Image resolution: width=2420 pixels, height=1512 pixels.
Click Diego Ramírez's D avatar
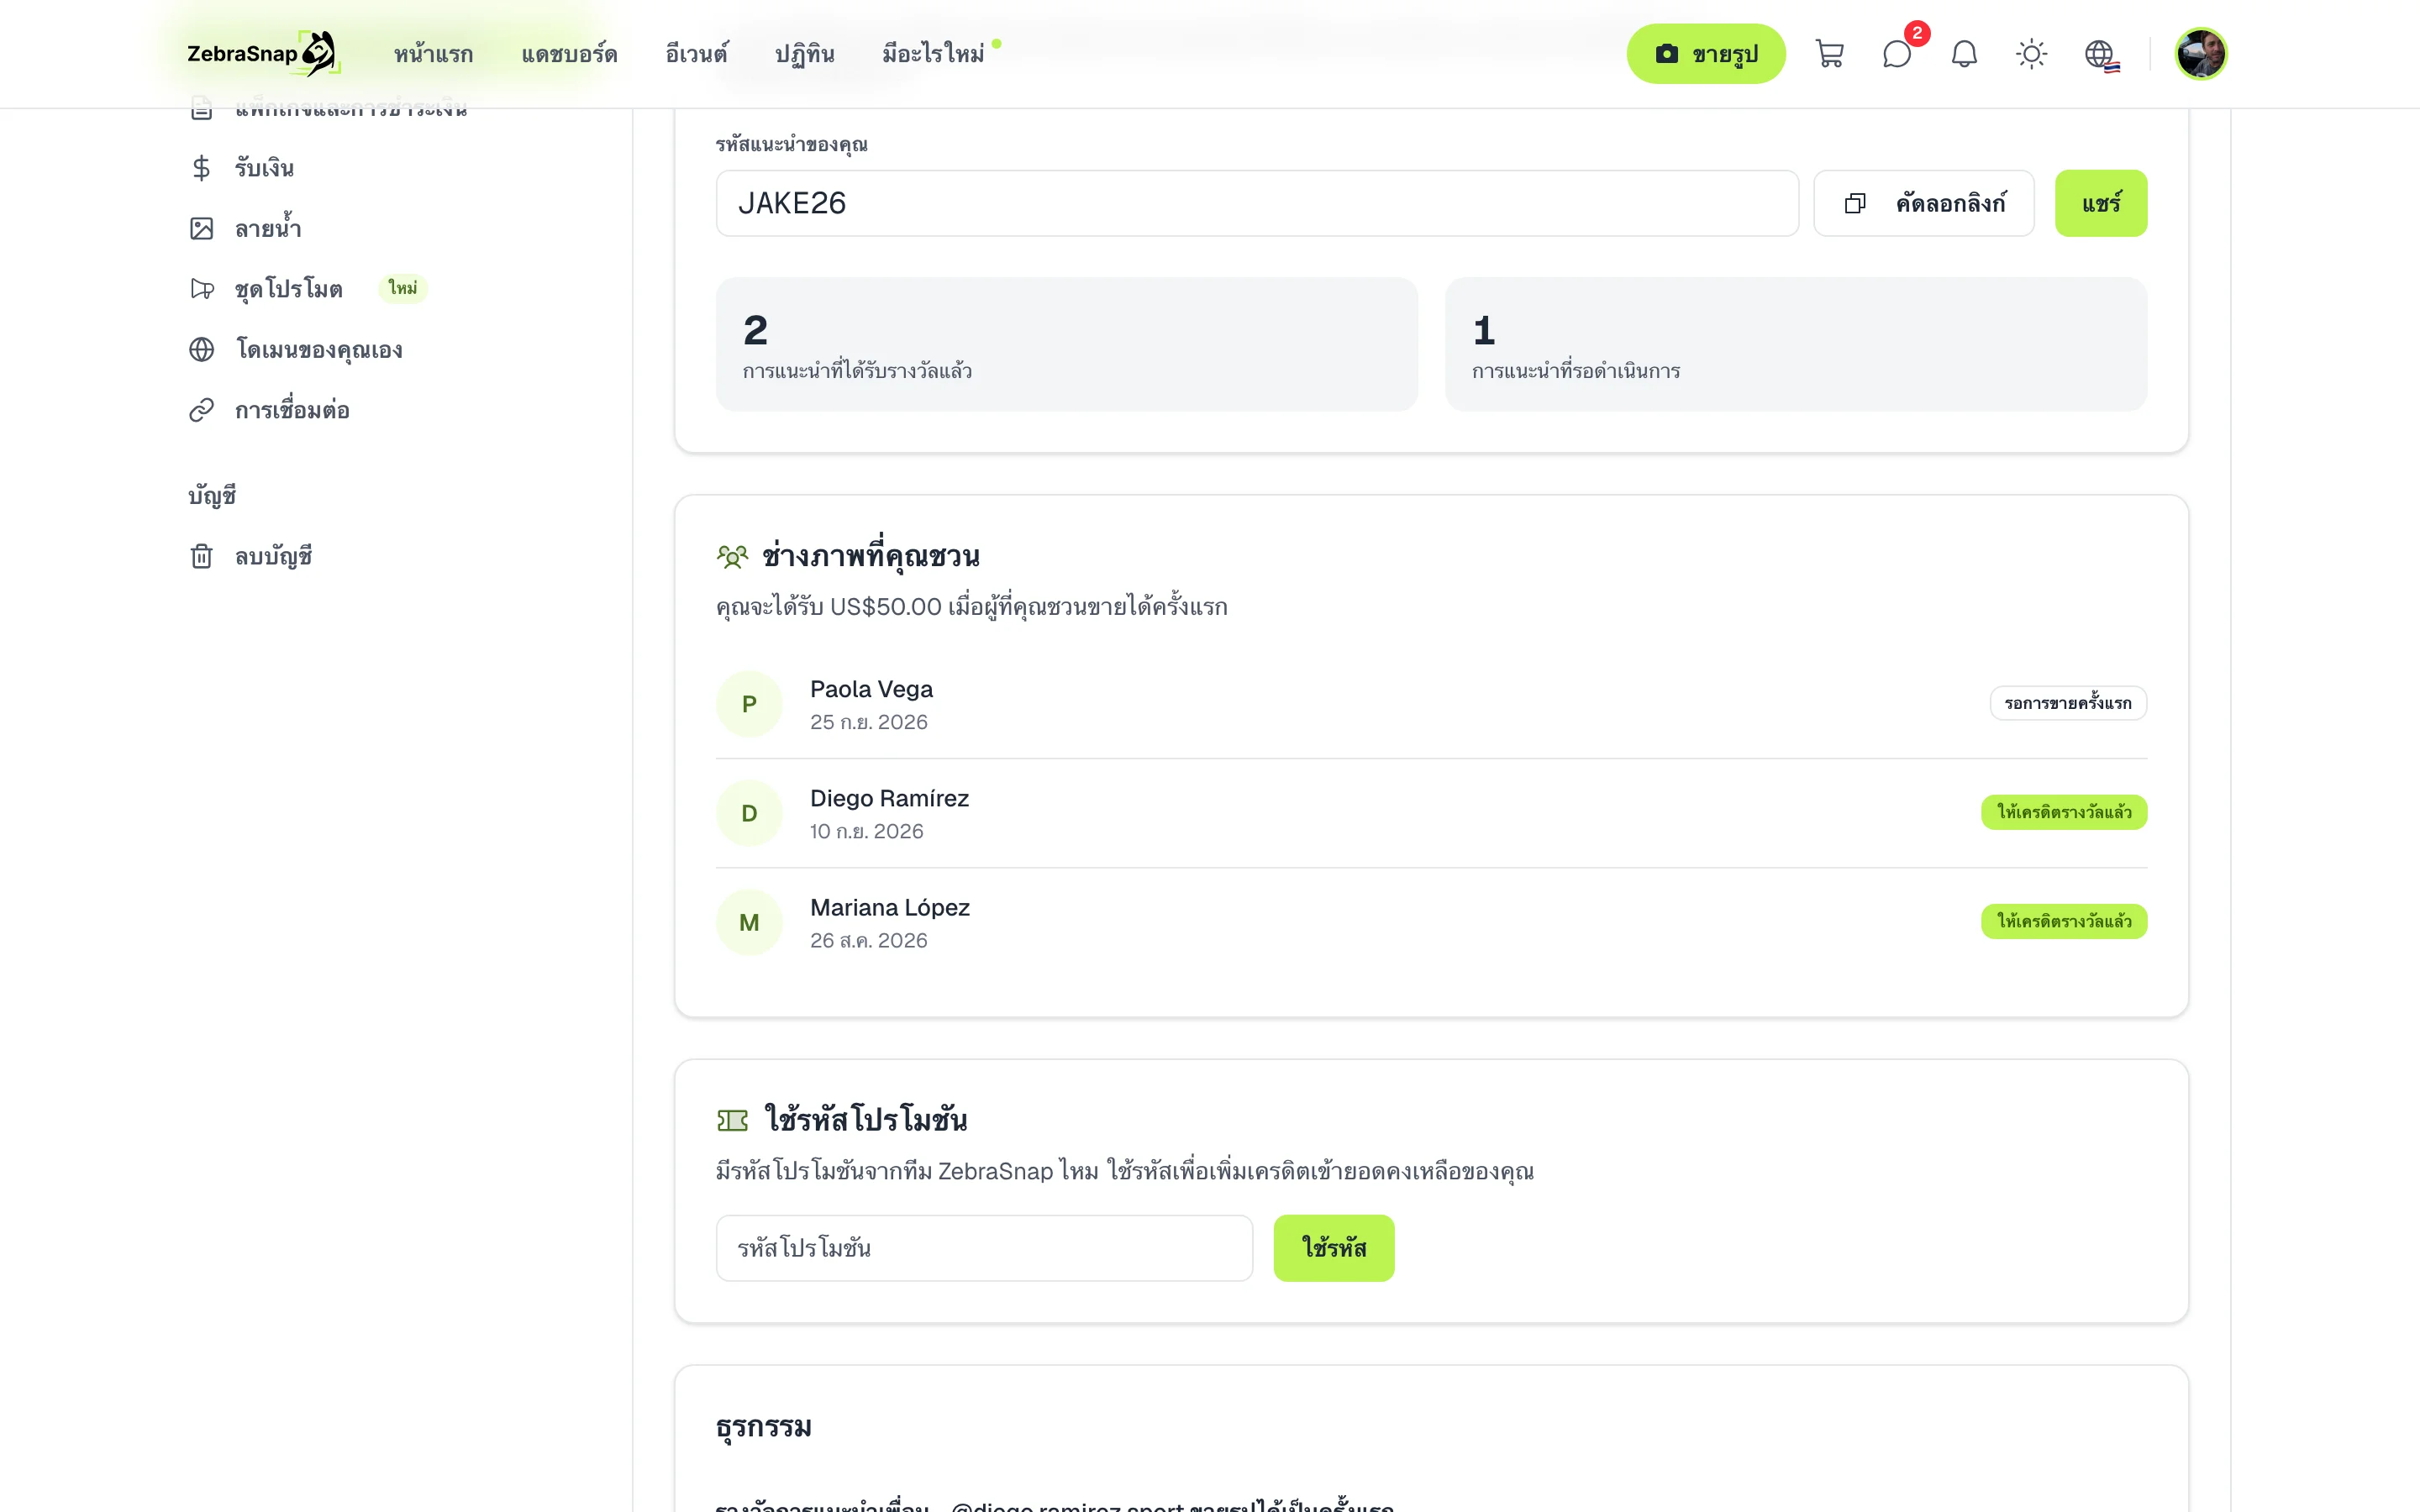tap(749, 813)
